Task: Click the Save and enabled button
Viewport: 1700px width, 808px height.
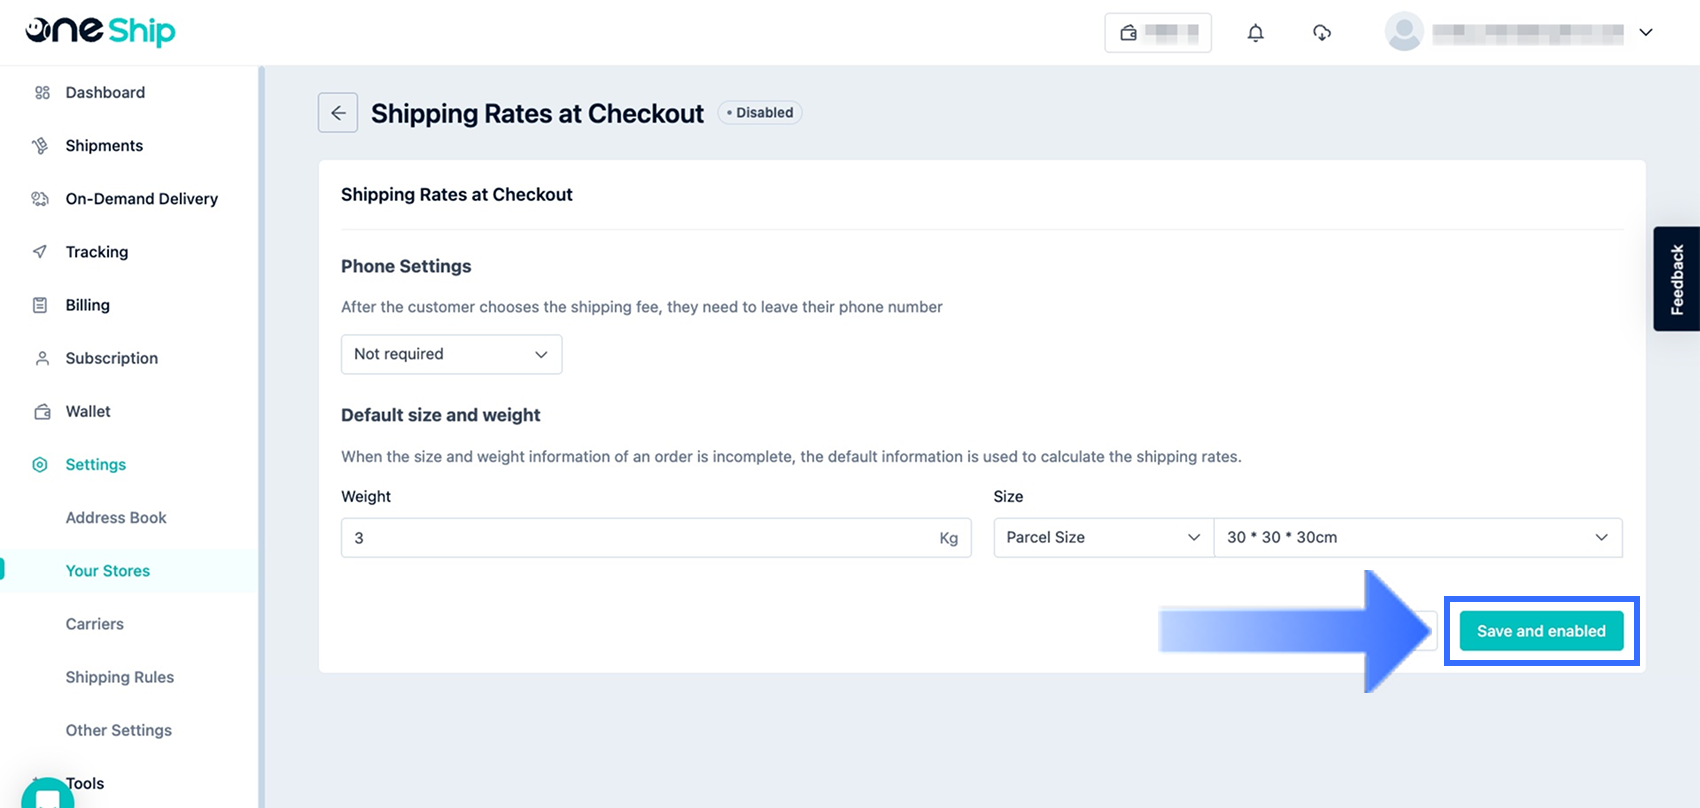Action: pyautogui.click(x=1540, y=631)
